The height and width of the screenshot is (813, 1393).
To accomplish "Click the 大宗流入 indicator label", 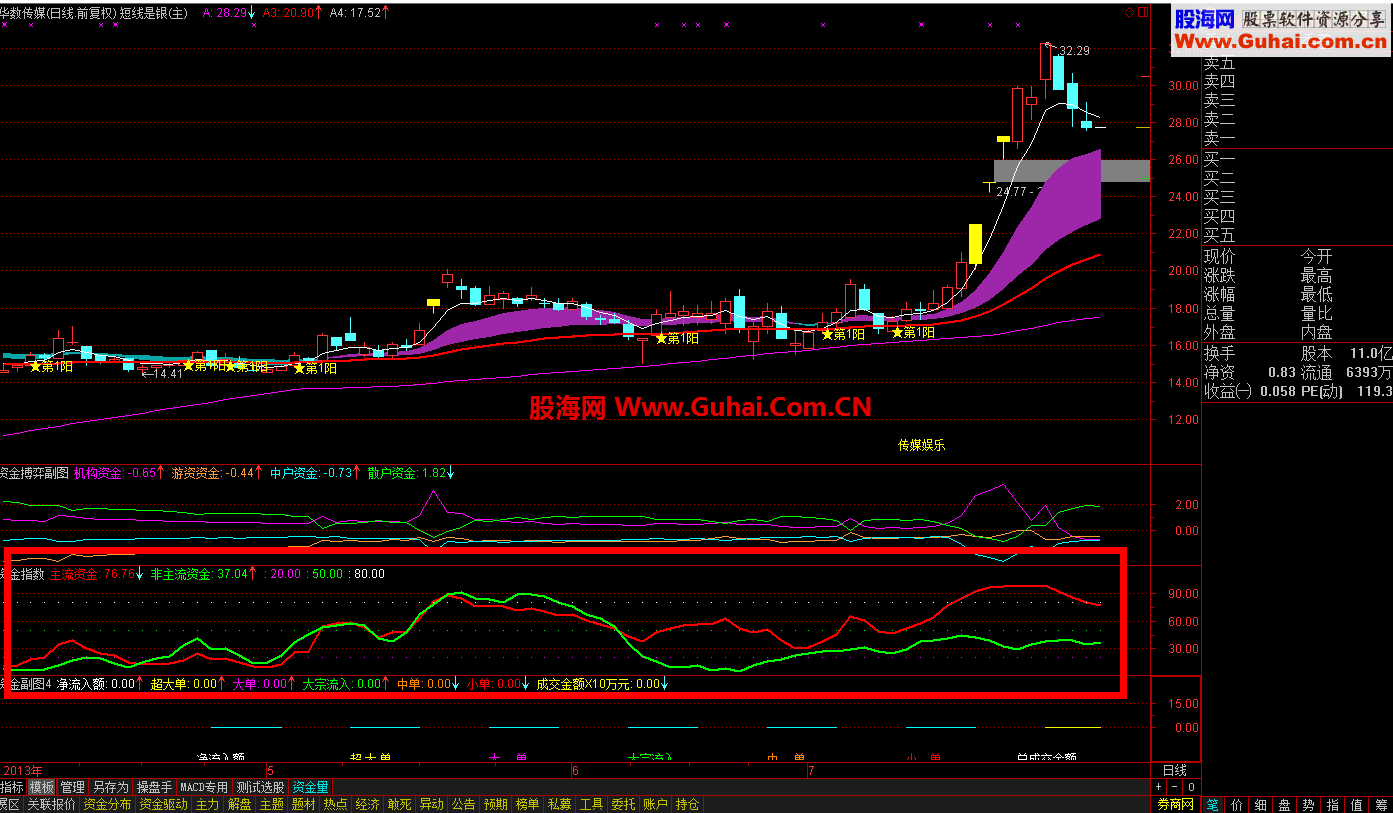I will coord(327,684).
